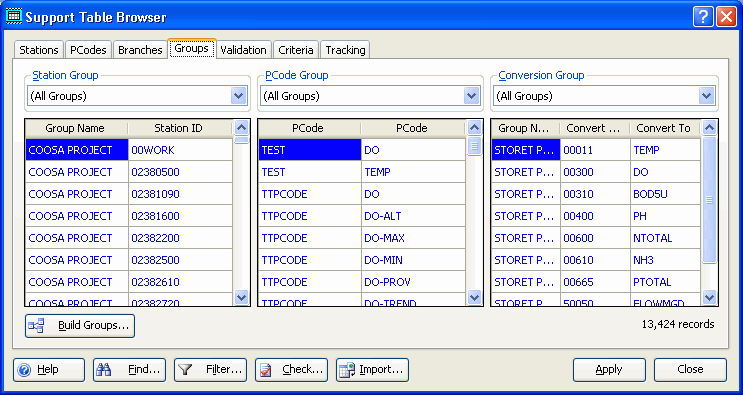Viewport: 743px width, 395px height.
Task: Select the 02381090 station ID cell
Action: click(180, 194)
